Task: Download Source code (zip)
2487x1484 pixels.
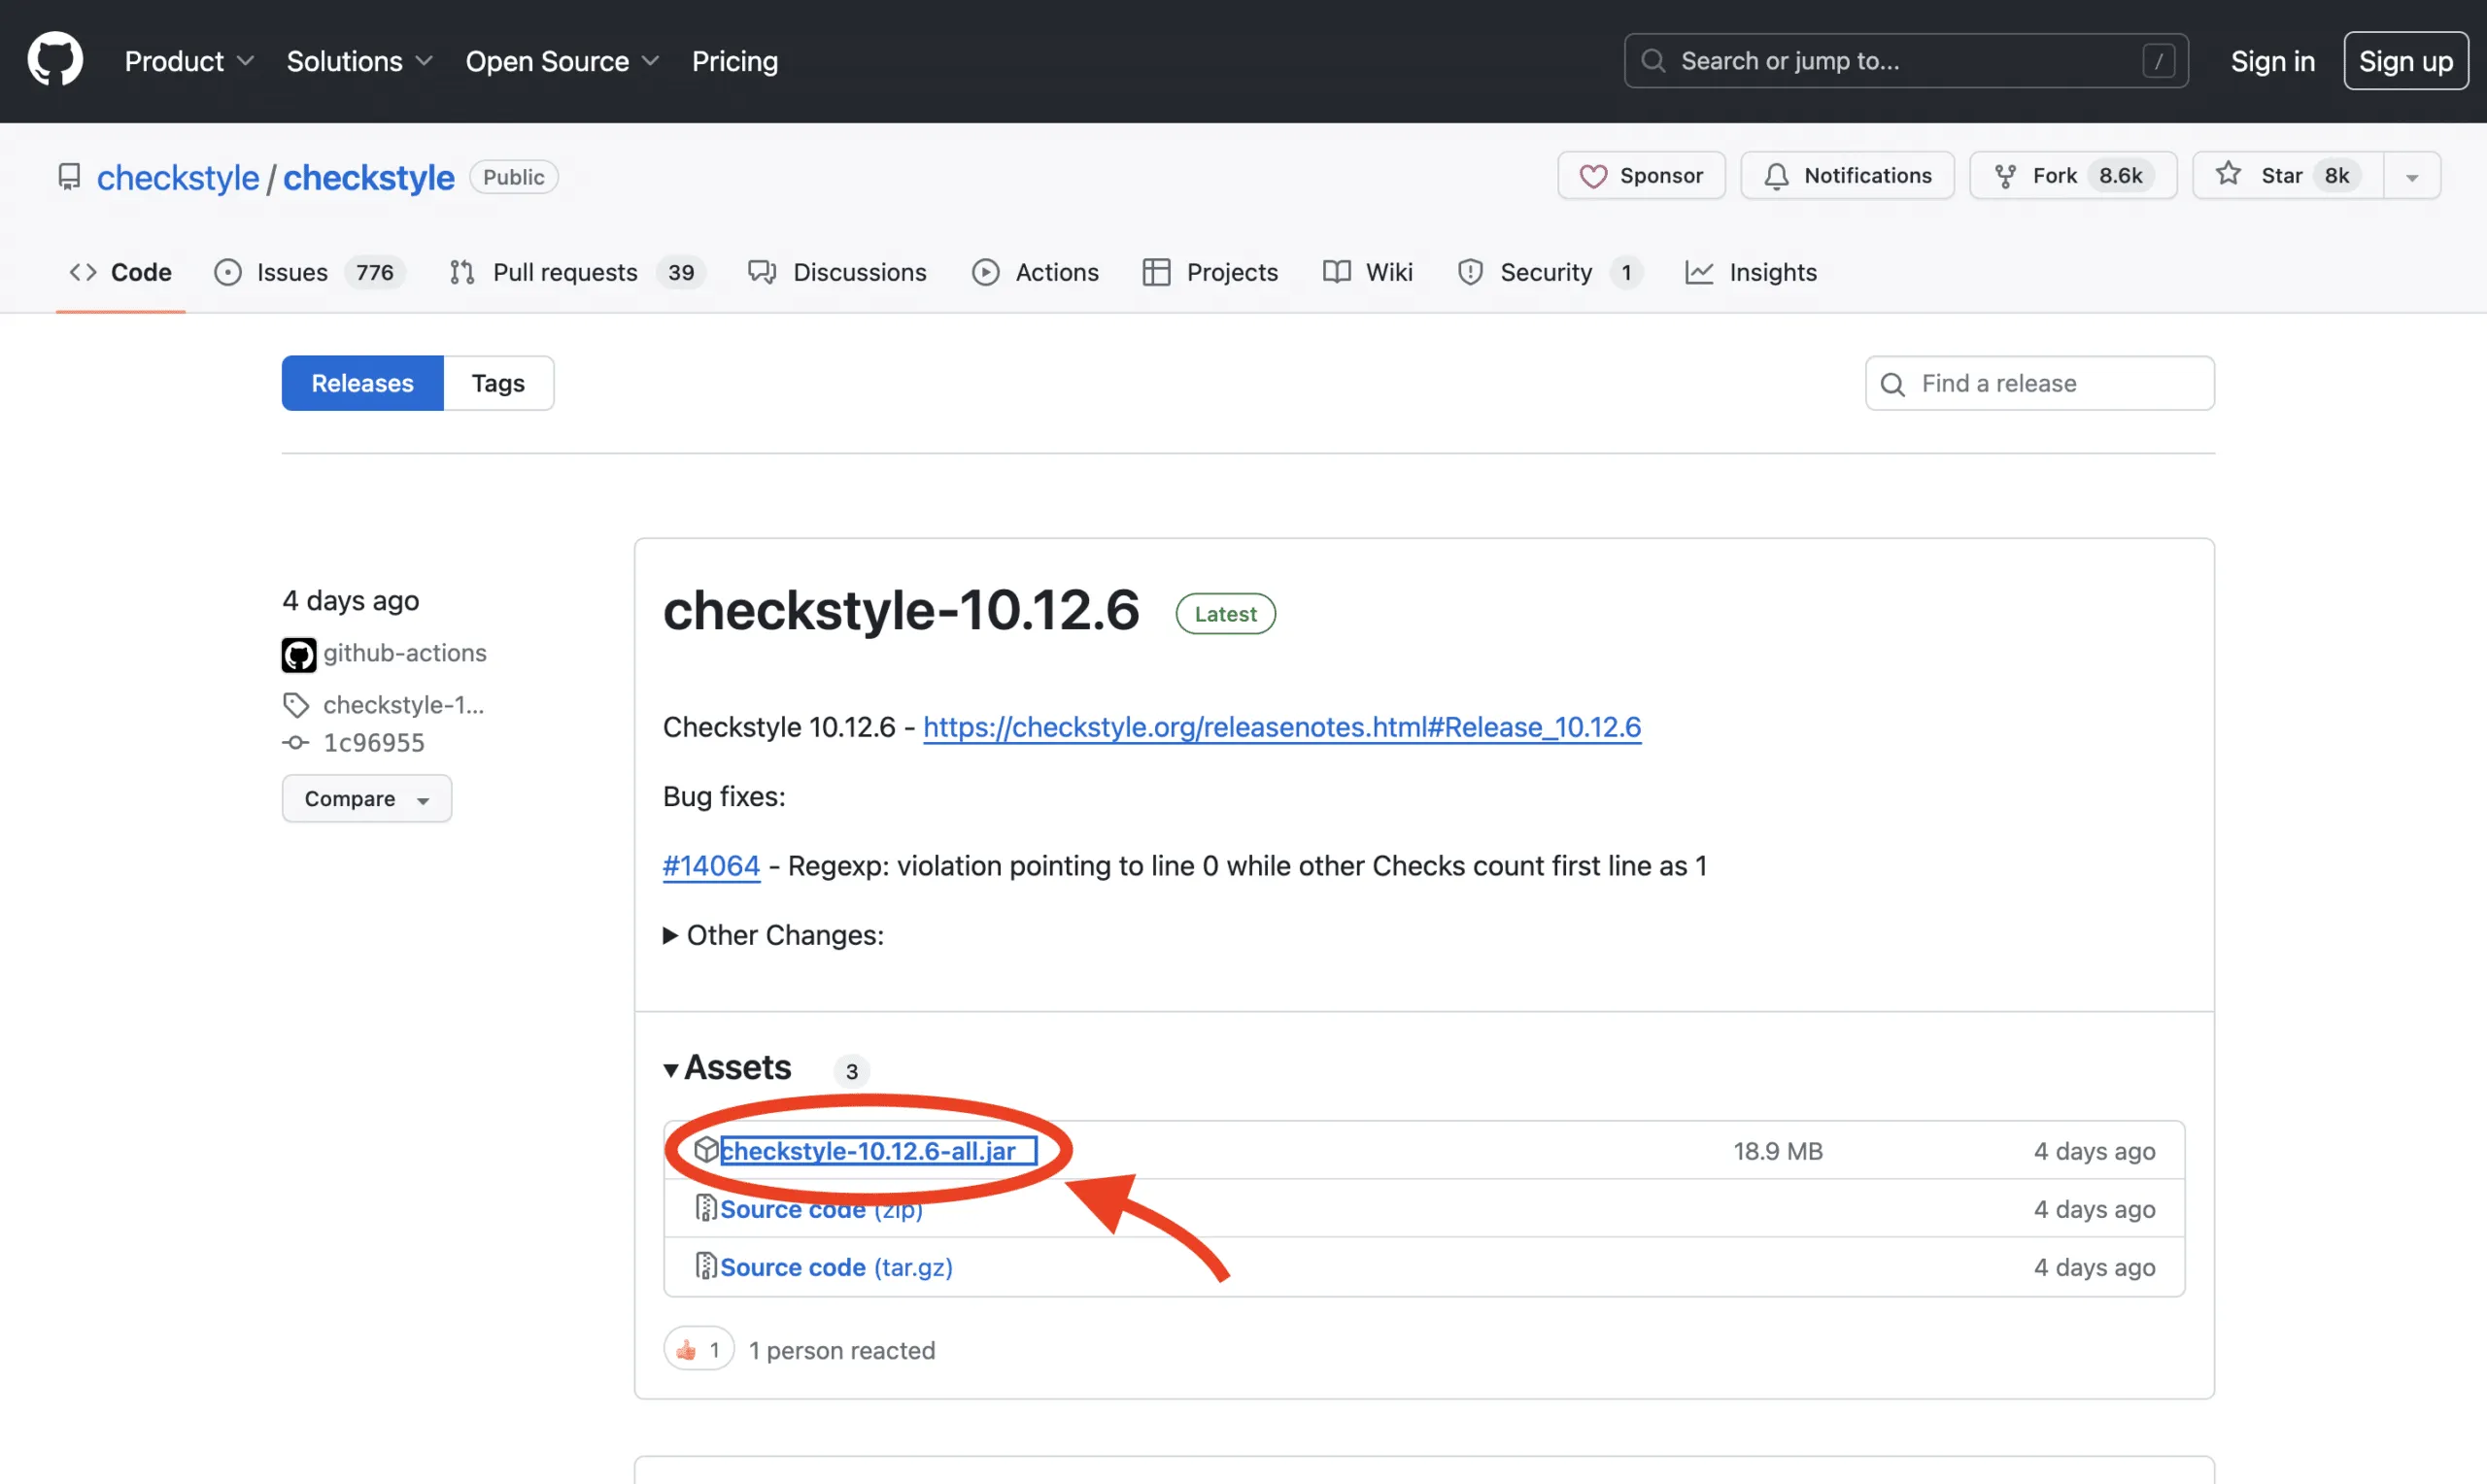Action: coord(821,1209)
